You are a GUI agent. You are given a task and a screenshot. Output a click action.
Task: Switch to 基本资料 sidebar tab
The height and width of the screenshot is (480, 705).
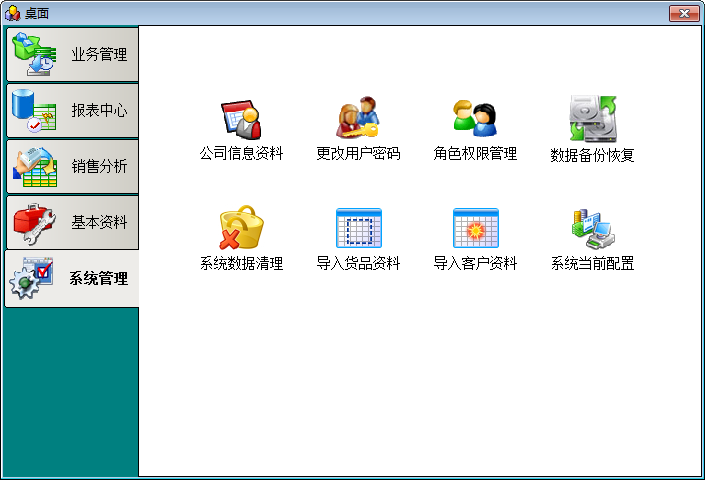pyautogui.click(x=72, y=222)
